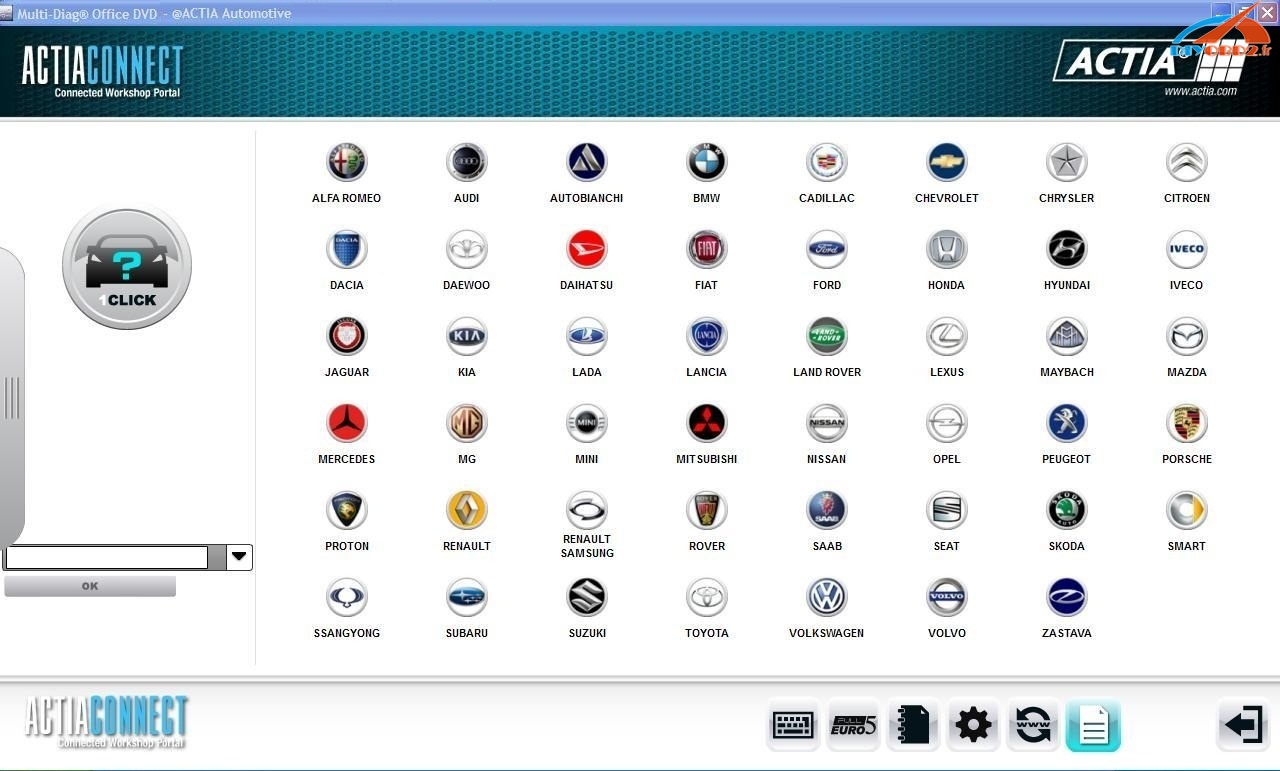Pick the Nissan brand icon
The image size is (1280, 771).
point(827,423)
